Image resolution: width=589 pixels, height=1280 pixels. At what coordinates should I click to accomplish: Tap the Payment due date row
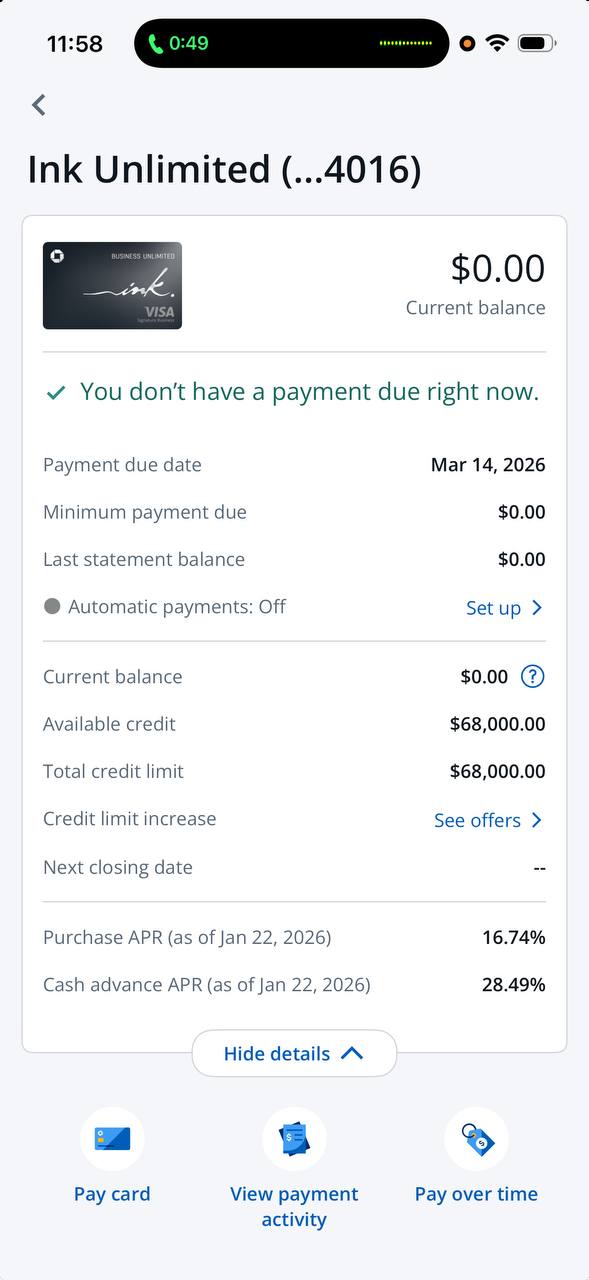pyautogui.click(x=294, y=464)
